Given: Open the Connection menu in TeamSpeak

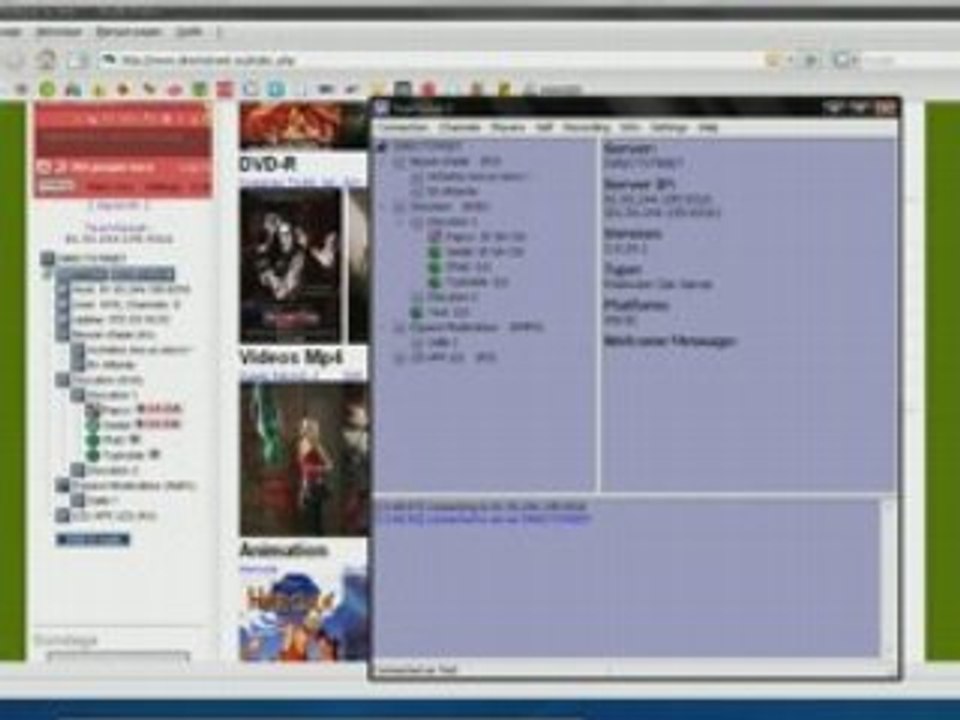Looking at the screenshot, I should 403,127.
